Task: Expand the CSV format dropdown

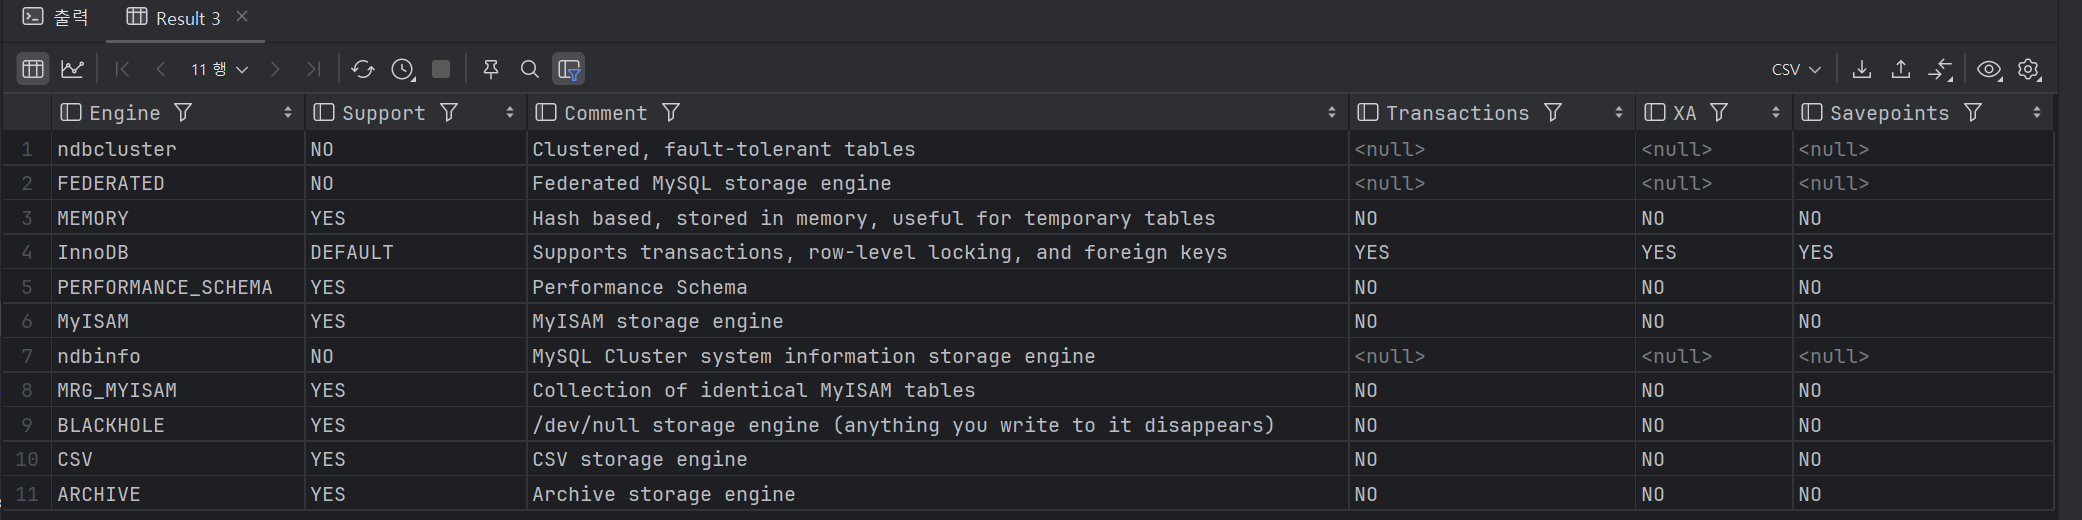Action: [1796, 69]
